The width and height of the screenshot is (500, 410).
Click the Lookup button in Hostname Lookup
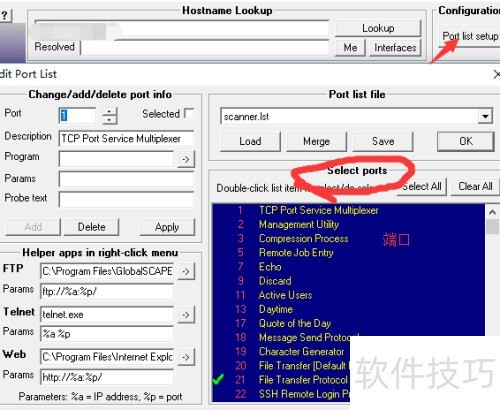coord(378,28)
